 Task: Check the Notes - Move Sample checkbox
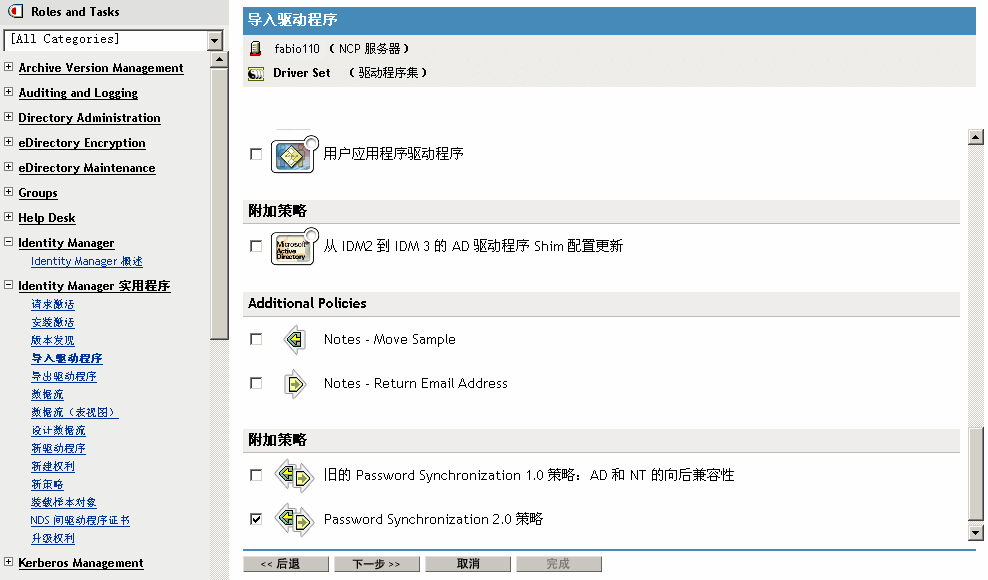coord(256,340)
